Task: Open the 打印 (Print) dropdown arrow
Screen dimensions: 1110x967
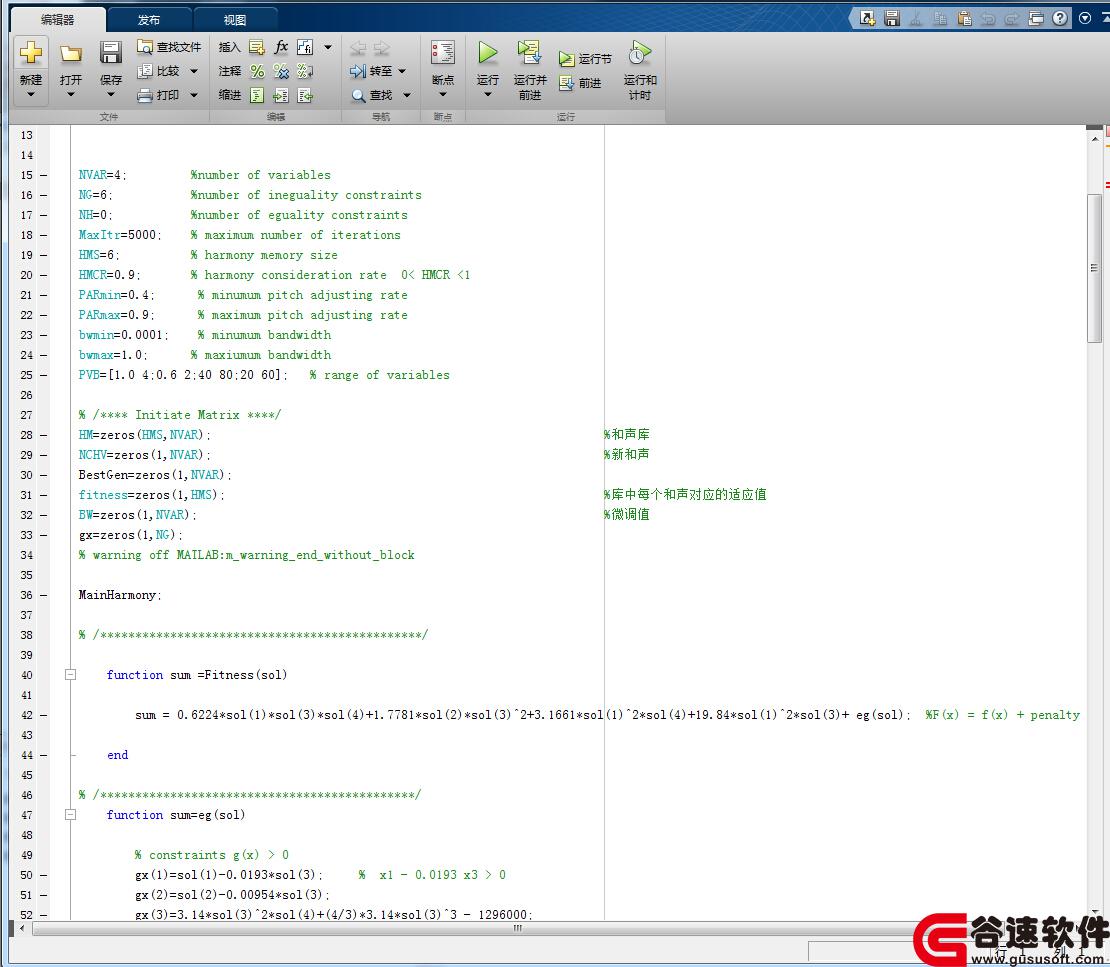Action: pos(194,95)
